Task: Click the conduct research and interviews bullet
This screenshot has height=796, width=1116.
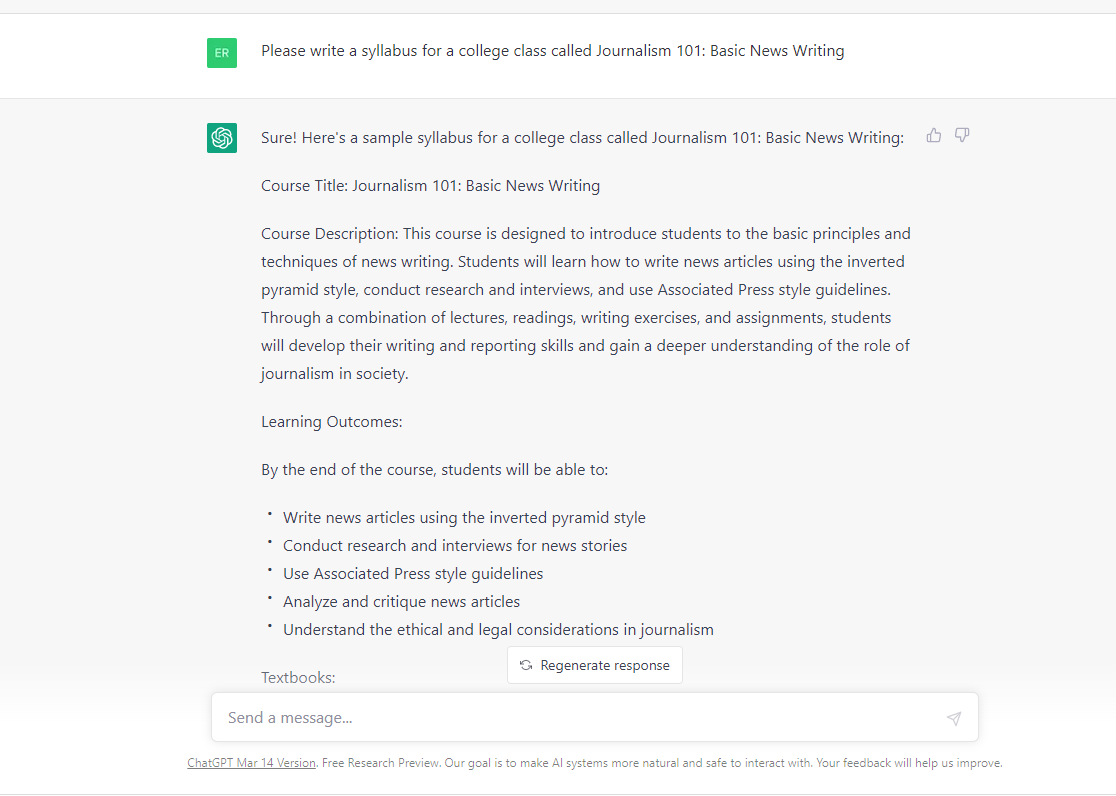Action: pos(455,545)
